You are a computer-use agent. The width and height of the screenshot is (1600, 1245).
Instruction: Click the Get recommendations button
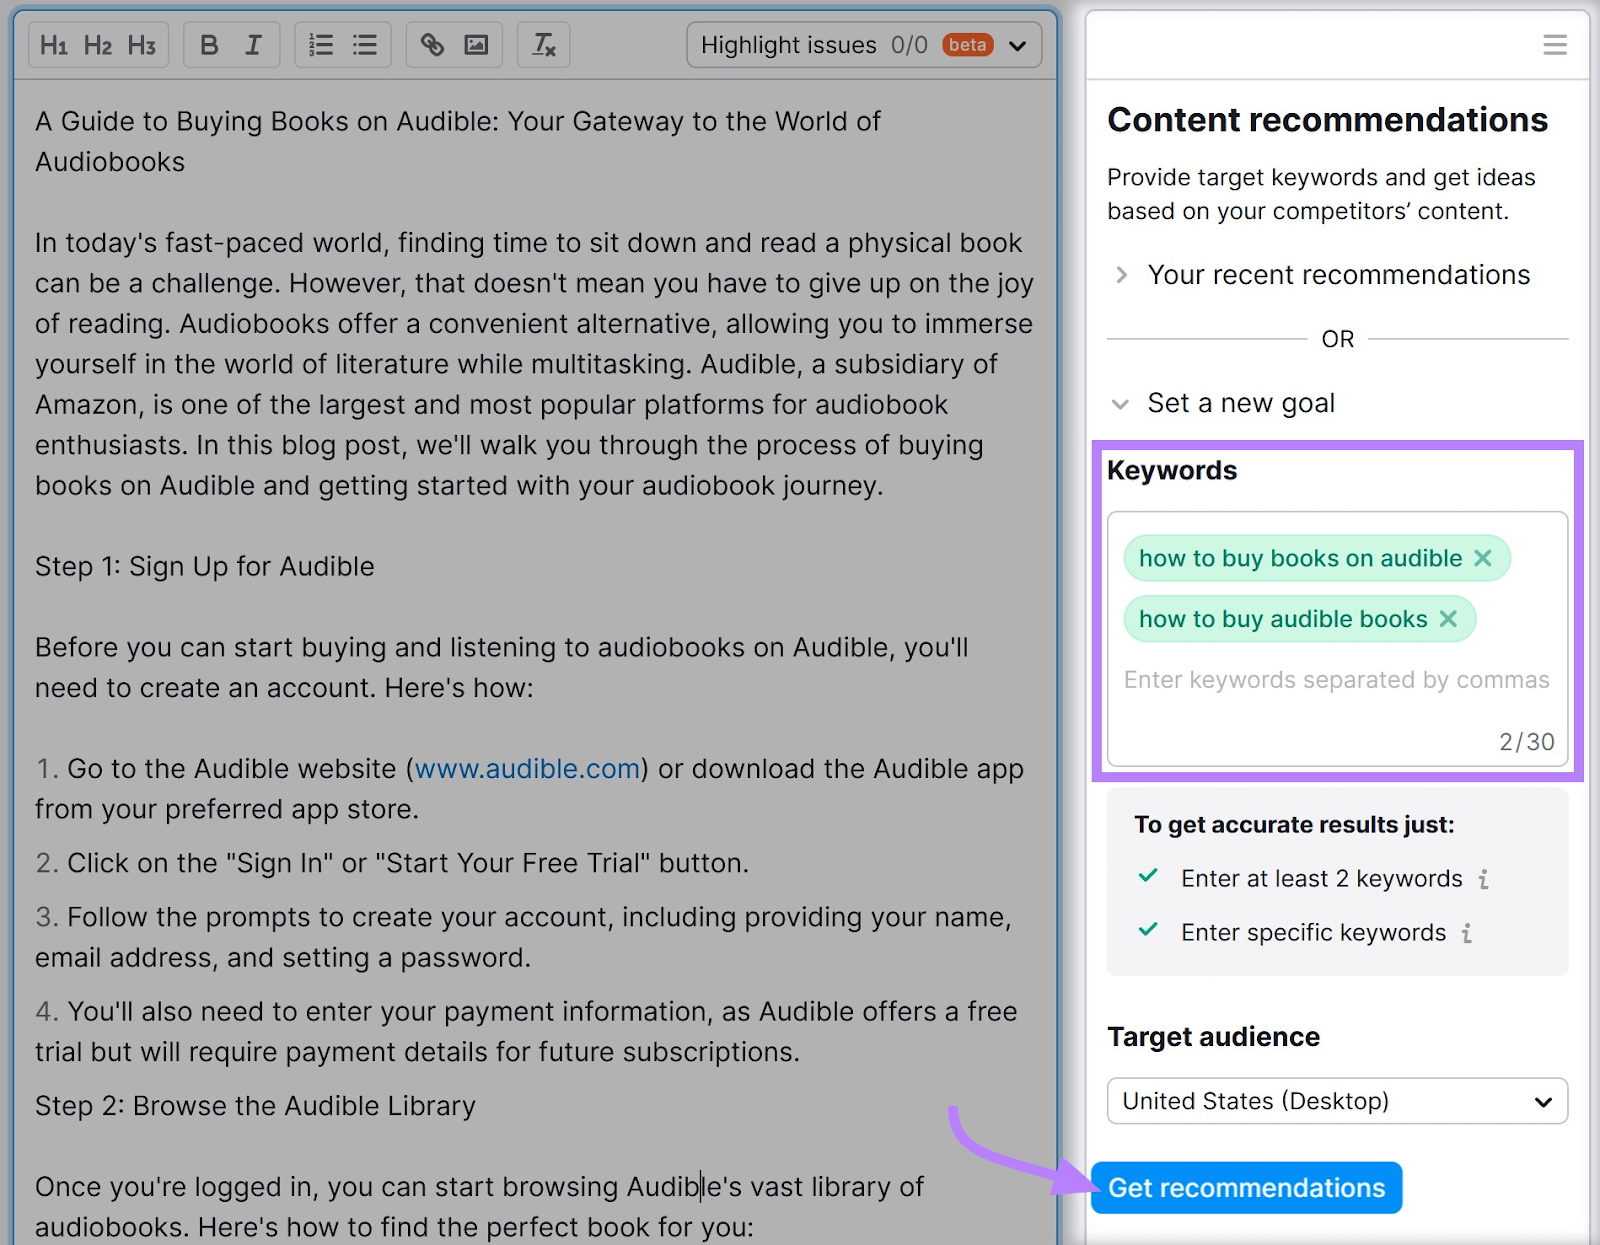coord(1246,1188)
